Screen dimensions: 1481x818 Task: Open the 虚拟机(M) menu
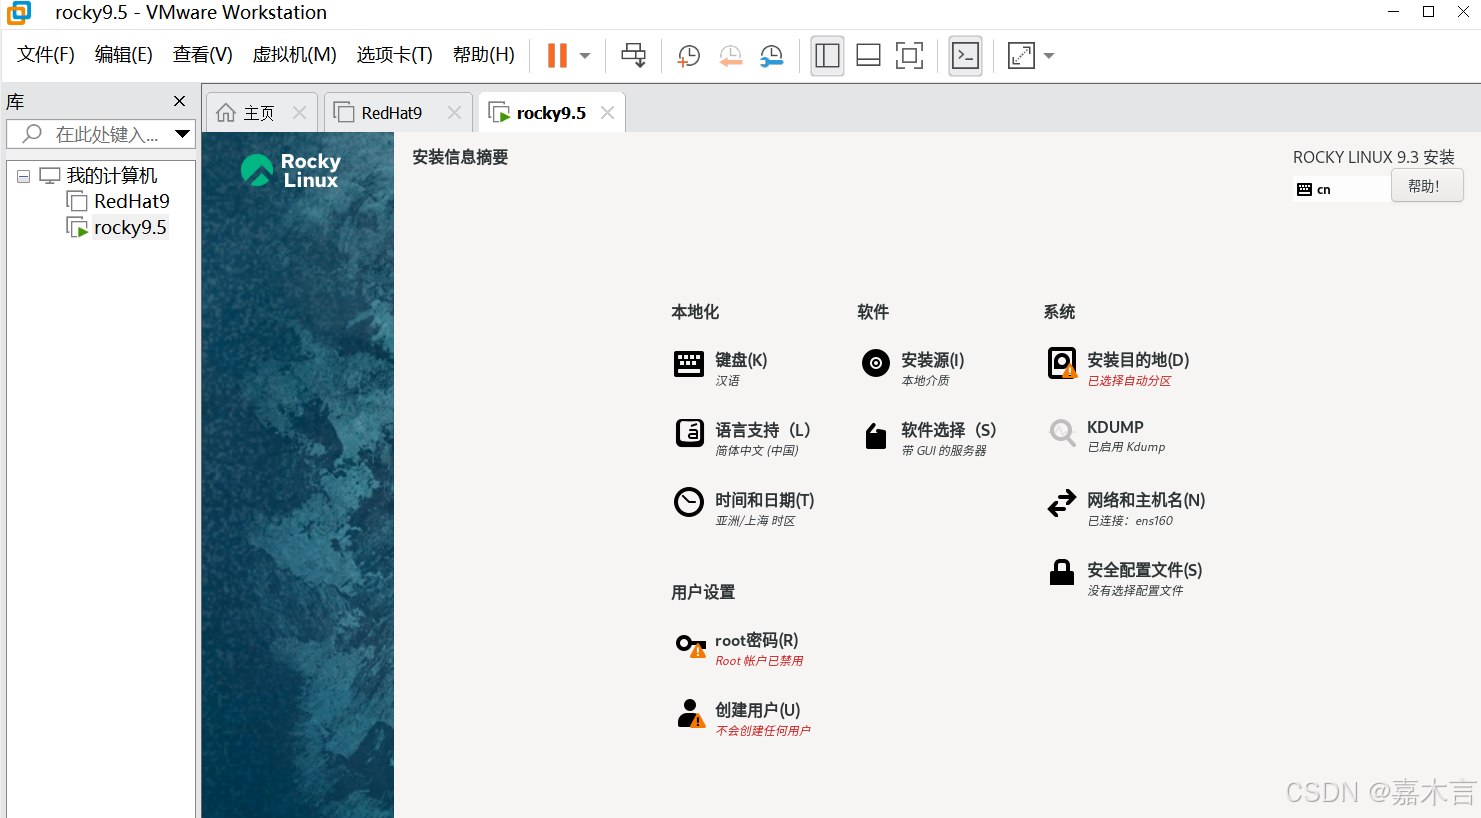tap(294, 55)
